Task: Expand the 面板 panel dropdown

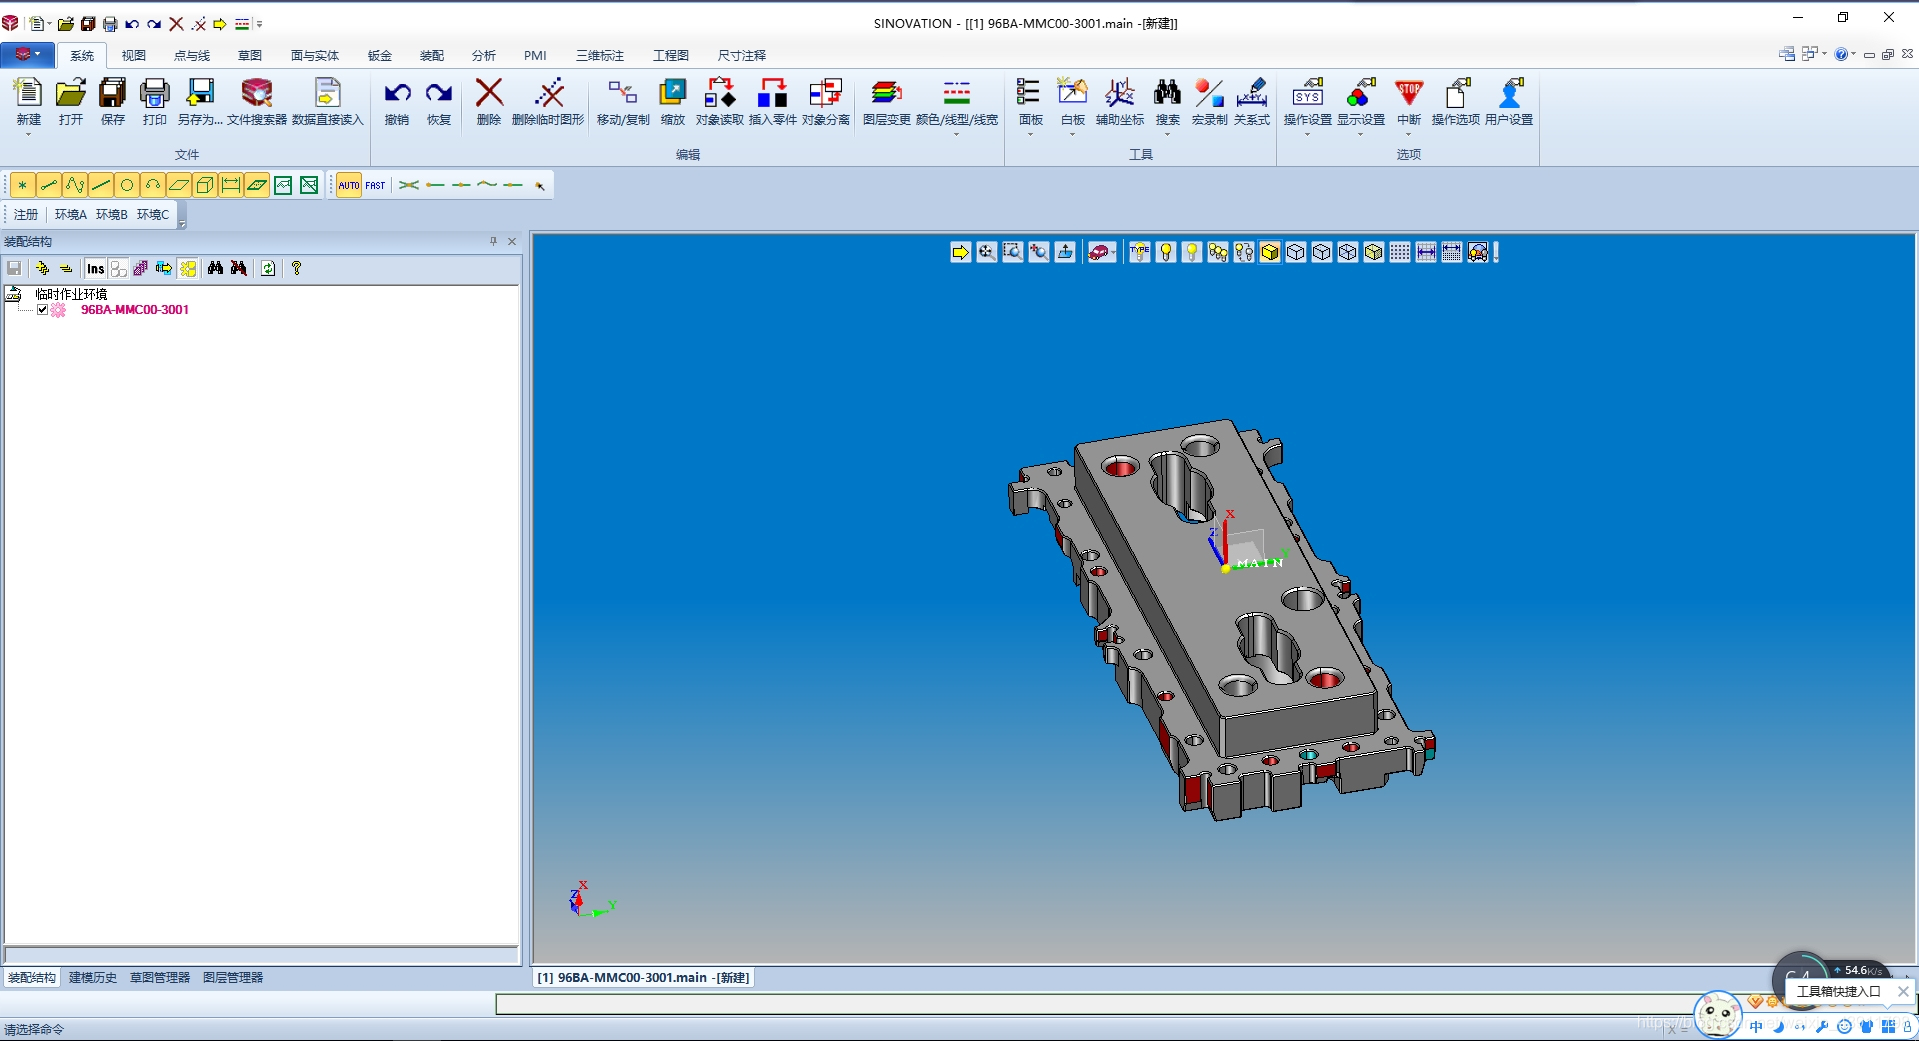Action: tap(1030, 134)
